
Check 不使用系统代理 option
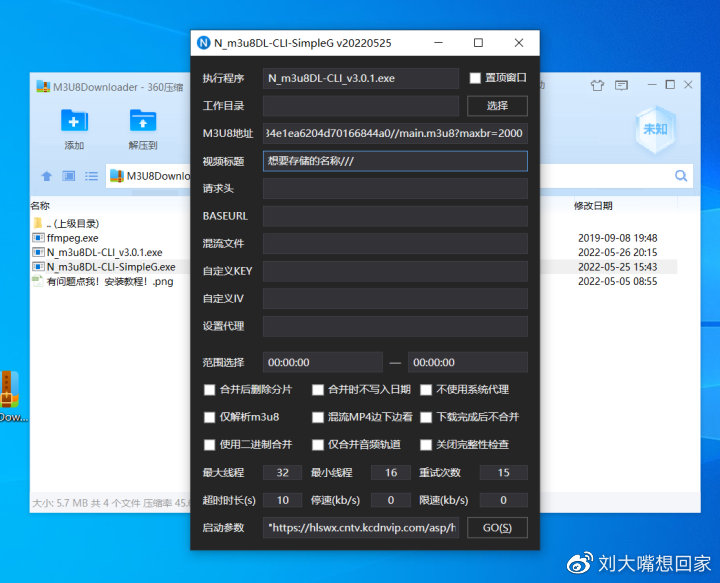point(426,390)
